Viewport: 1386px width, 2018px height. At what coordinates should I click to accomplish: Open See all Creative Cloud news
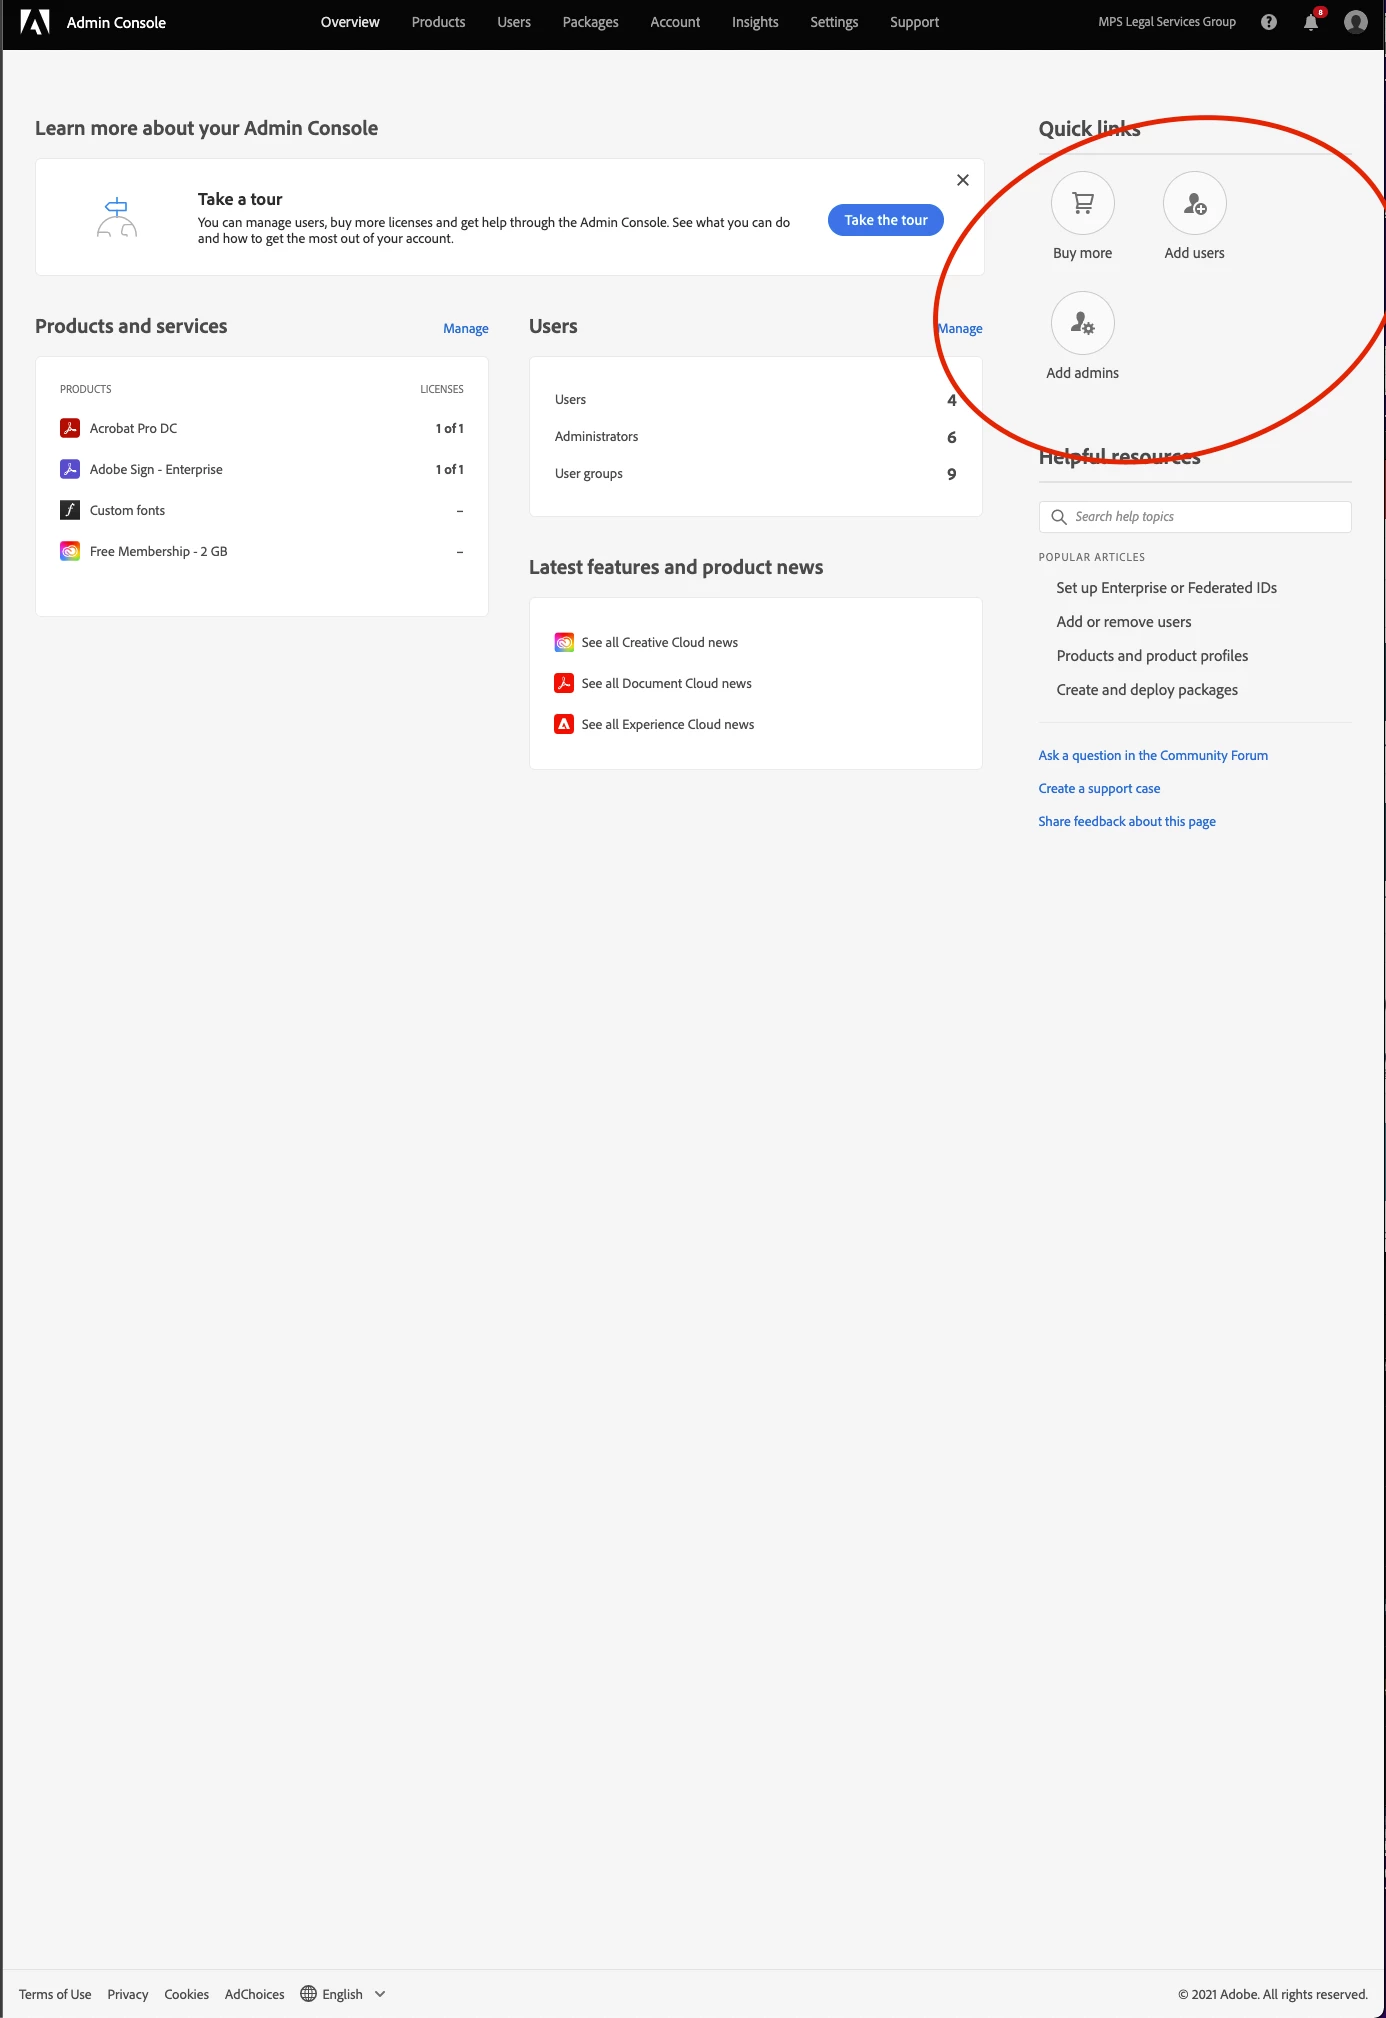click(660, 642)
